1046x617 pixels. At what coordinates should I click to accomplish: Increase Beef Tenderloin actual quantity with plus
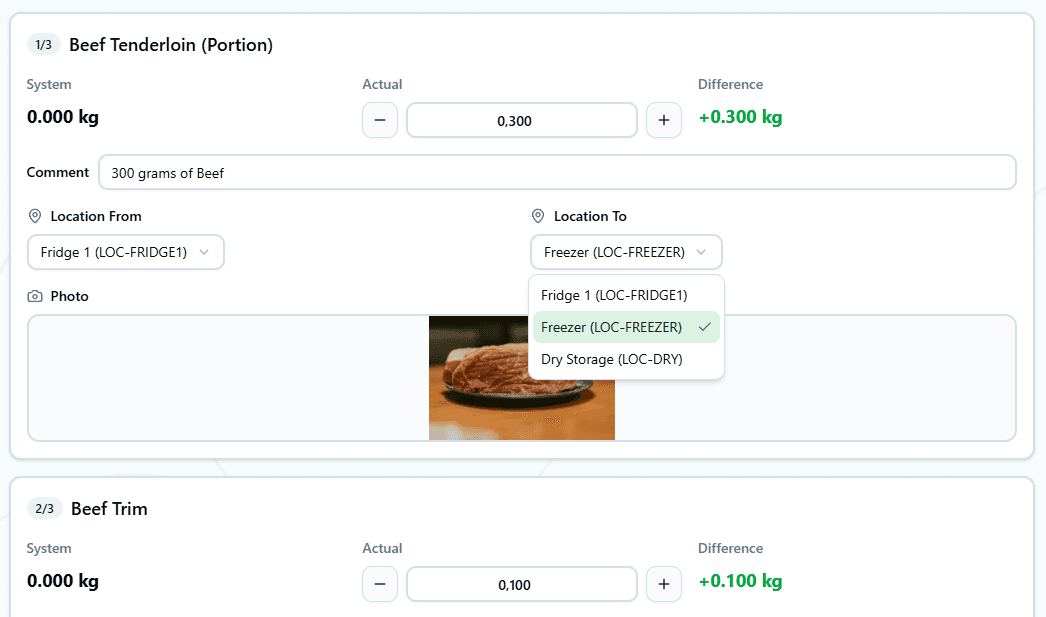point(663,121)
